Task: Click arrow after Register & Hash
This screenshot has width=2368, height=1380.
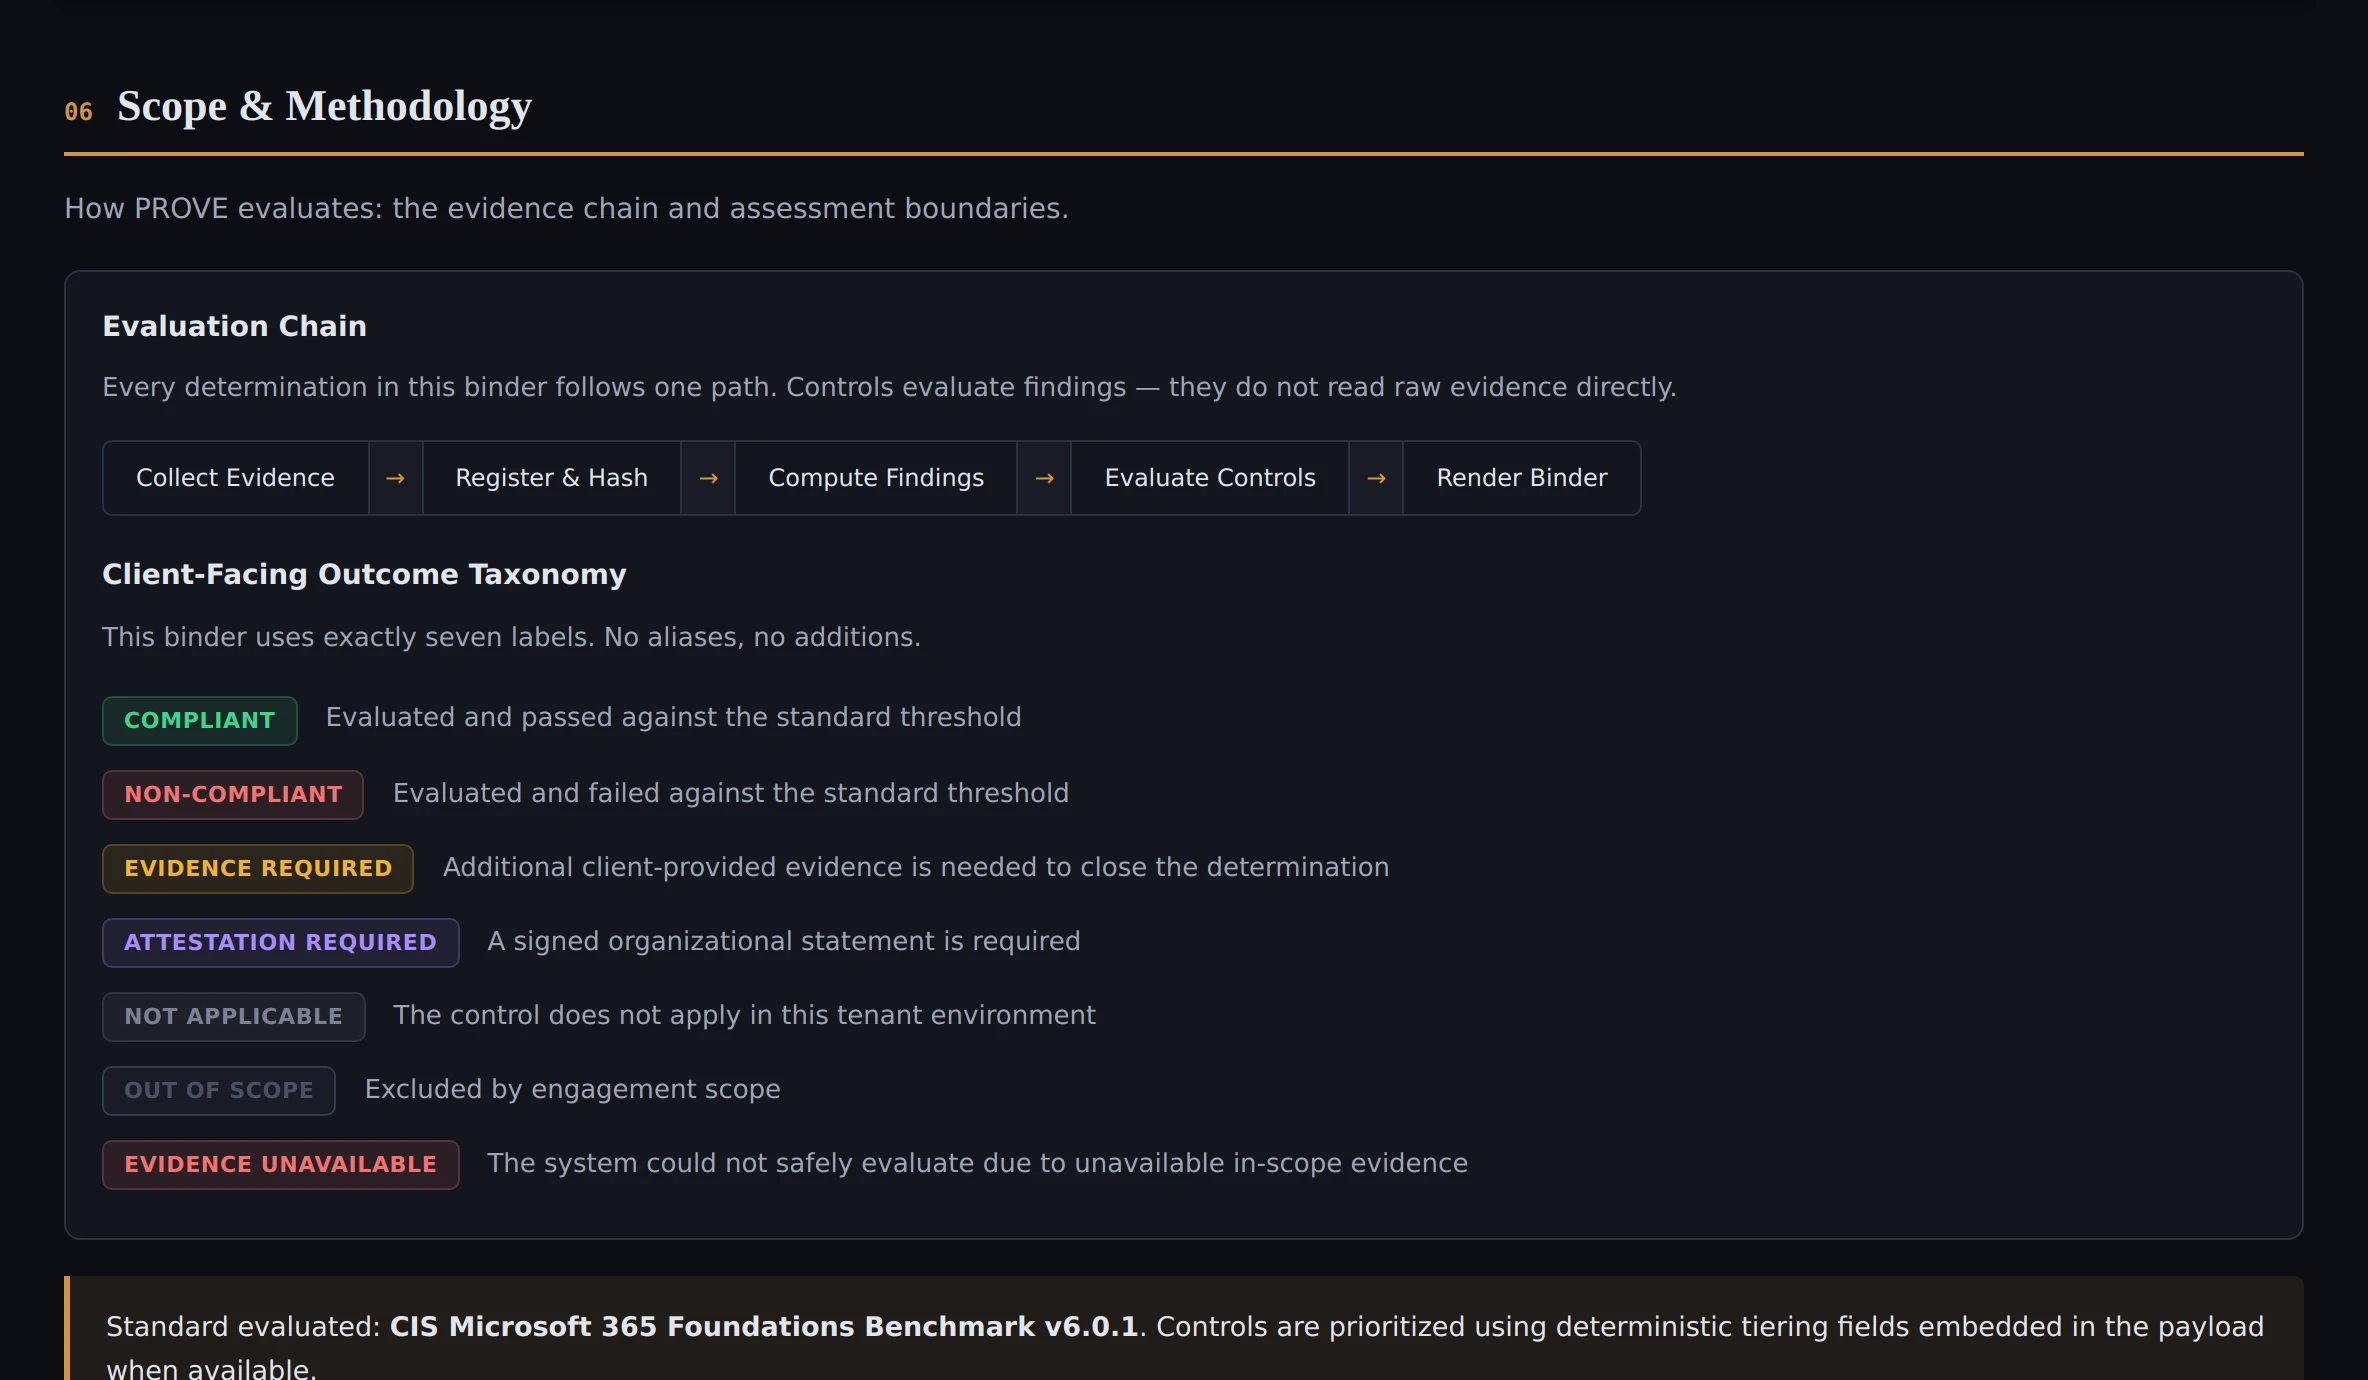Action: click(708, 478)
